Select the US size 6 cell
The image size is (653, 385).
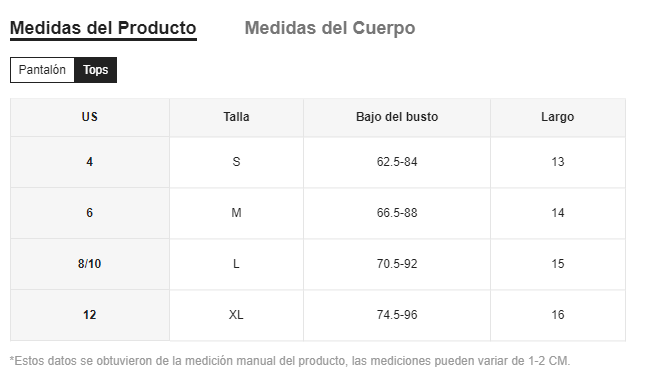pos(90,213)
